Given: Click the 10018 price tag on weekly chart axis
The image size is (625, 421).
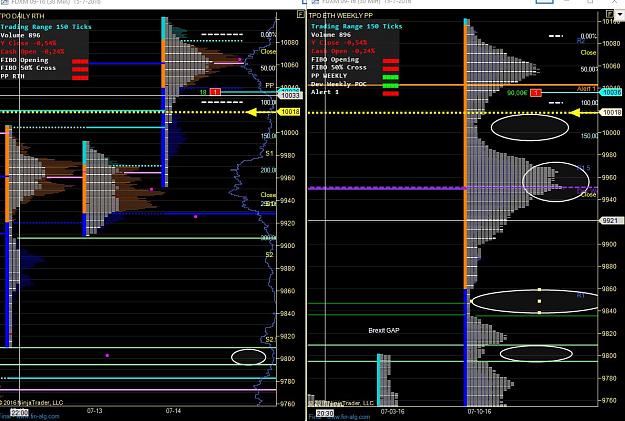Looking at the screenshot, I should (x=612, y=113).
